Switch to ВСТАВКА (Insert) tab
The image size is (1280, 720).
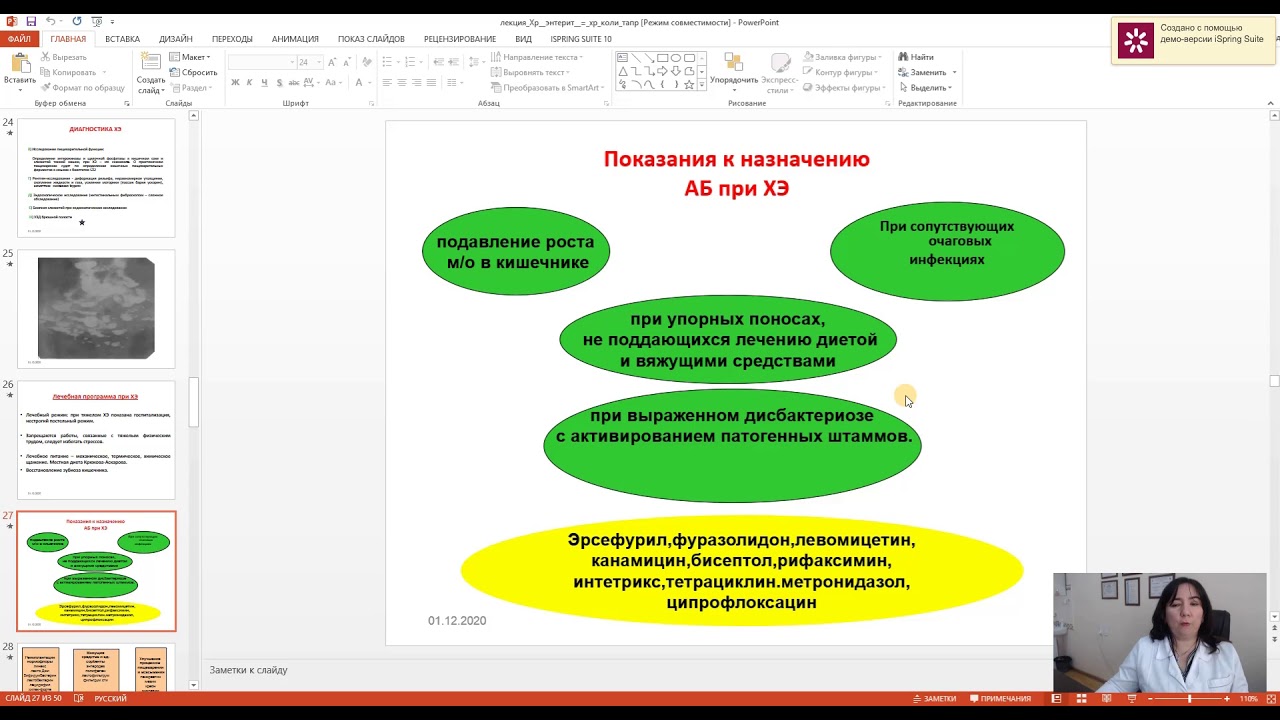coord(122,39)
